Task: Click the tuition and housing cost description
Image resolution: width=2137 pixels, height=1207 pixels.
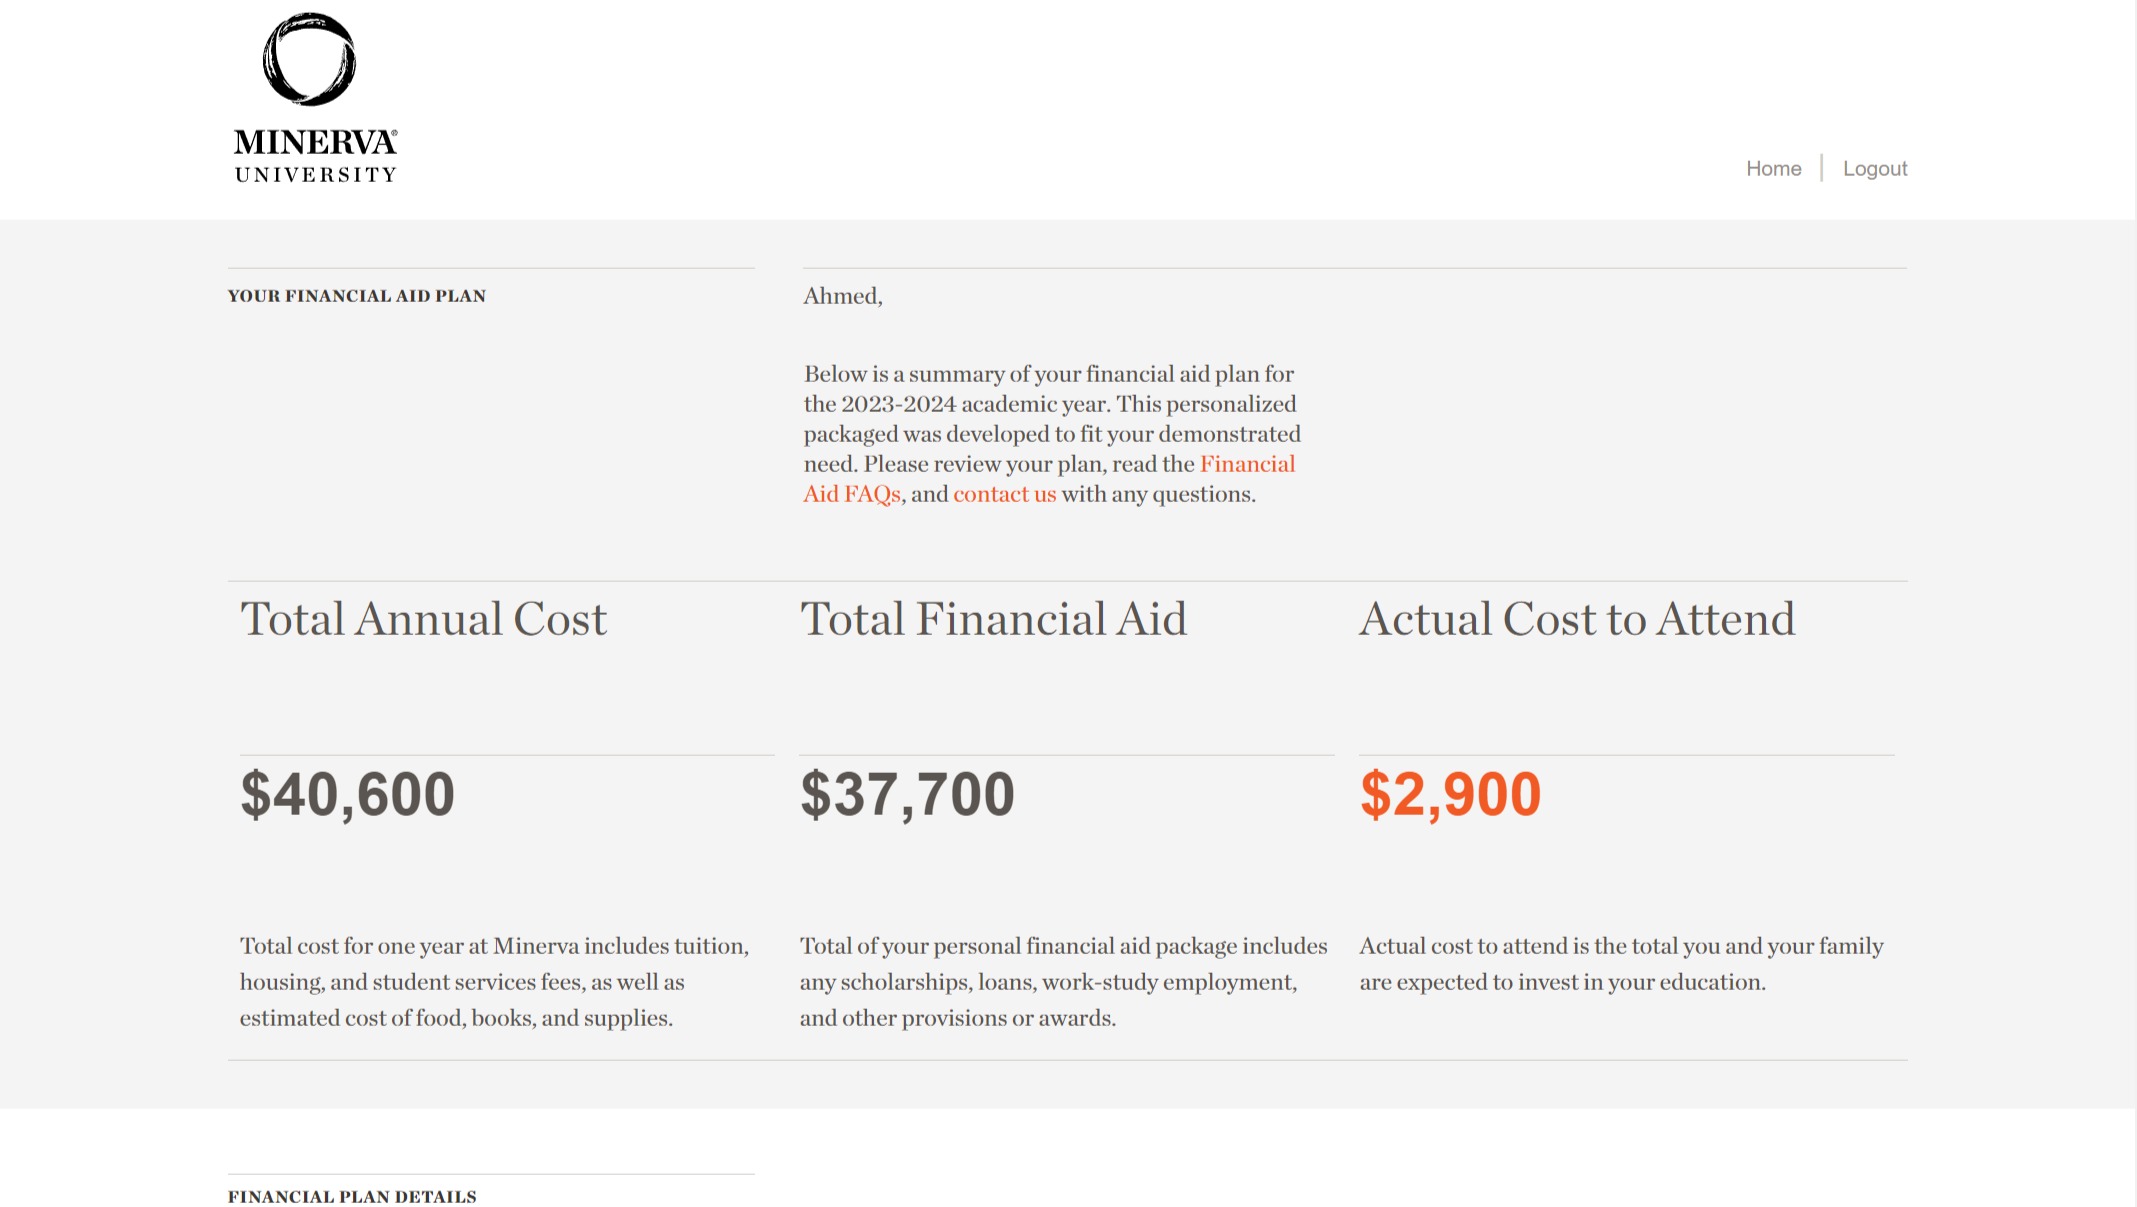Action: tap(494, 982)
